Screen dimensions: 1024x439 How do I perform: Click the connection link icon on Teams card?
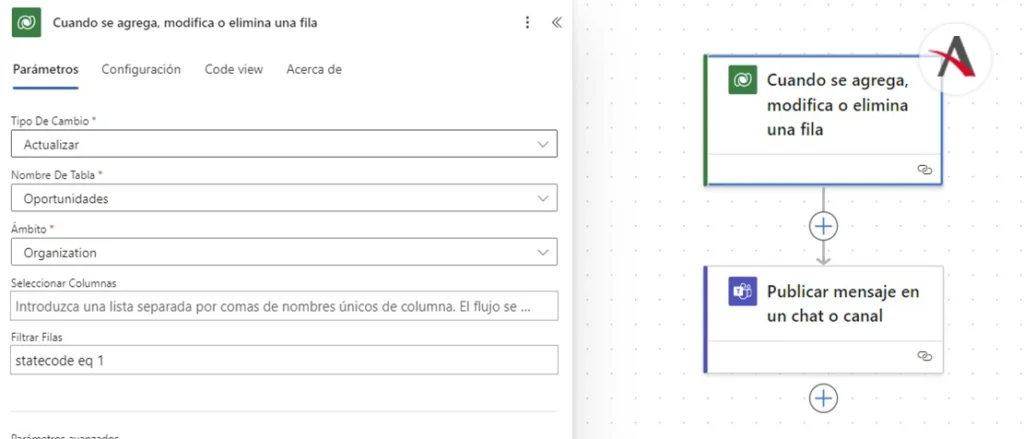click(x=924, y=355)
